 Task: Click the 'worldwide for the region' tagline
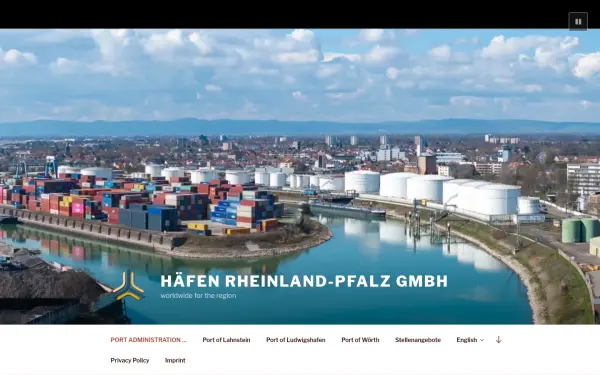pyautogui.click(x=198, y=295)
